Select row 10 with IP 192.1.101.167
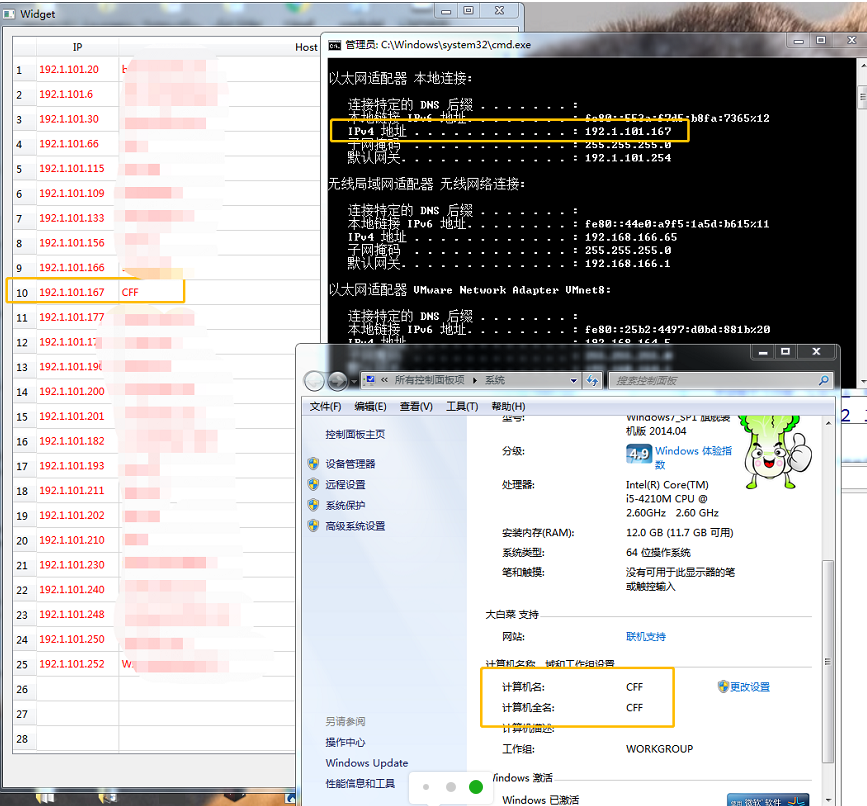Viewport: 867px width, 806px height. [70, 291]
